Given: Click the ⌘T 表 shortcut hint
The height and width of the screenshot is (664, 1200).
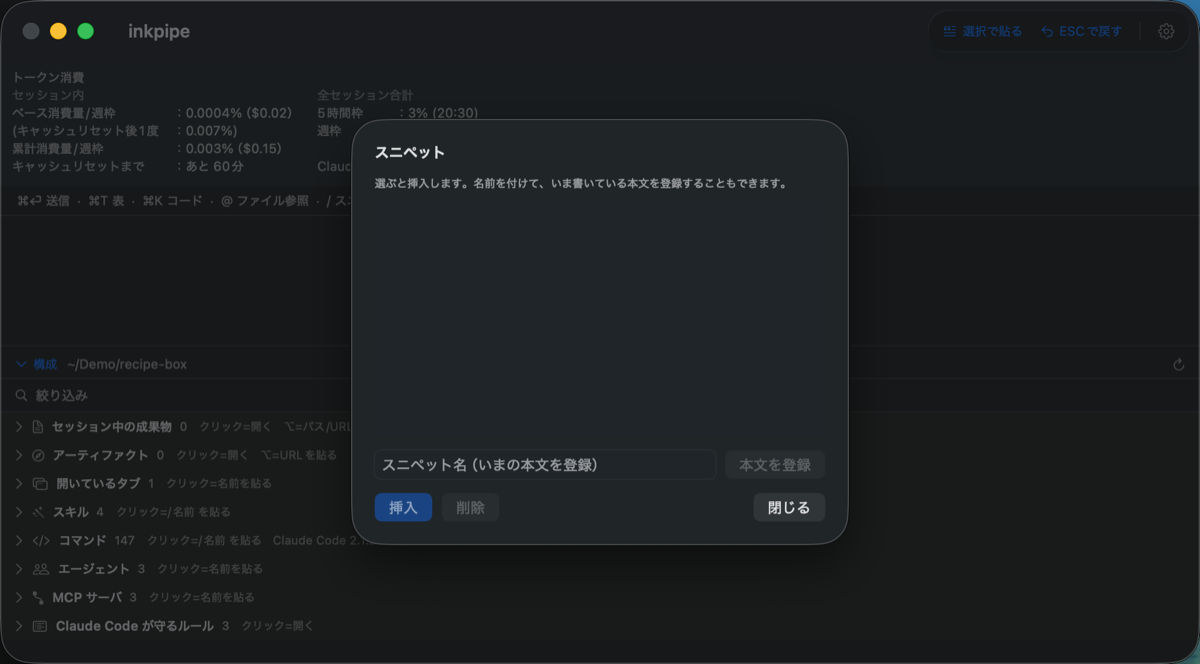Looking at the screenshot, I should 107,201.
